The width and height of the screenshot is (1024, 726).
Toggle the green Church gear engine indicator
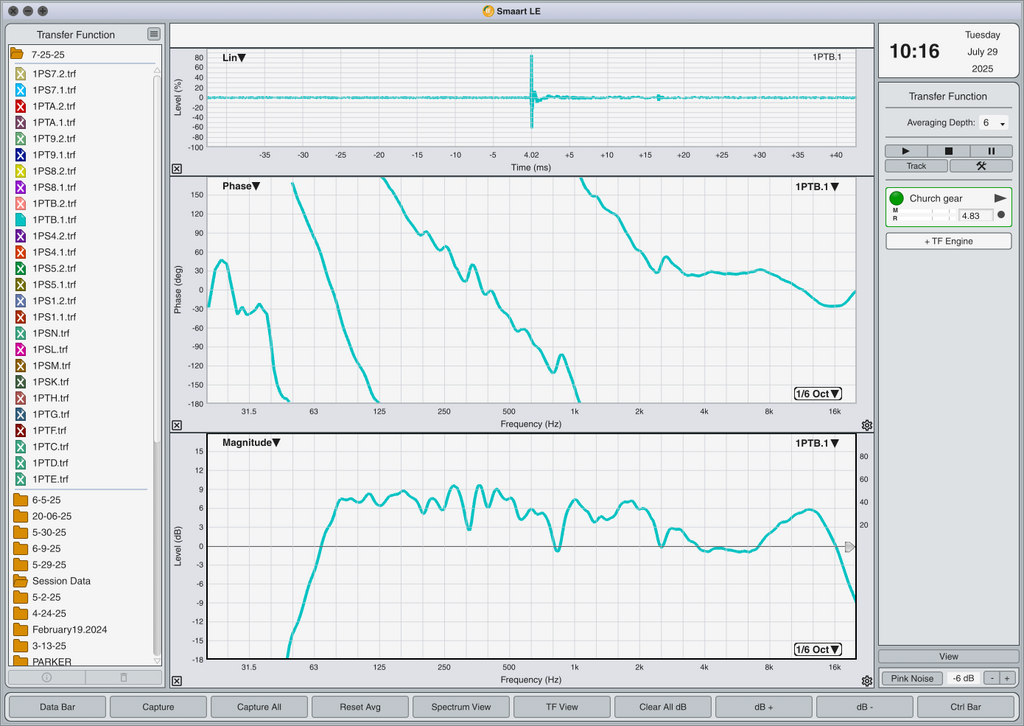tap(897, 198)
